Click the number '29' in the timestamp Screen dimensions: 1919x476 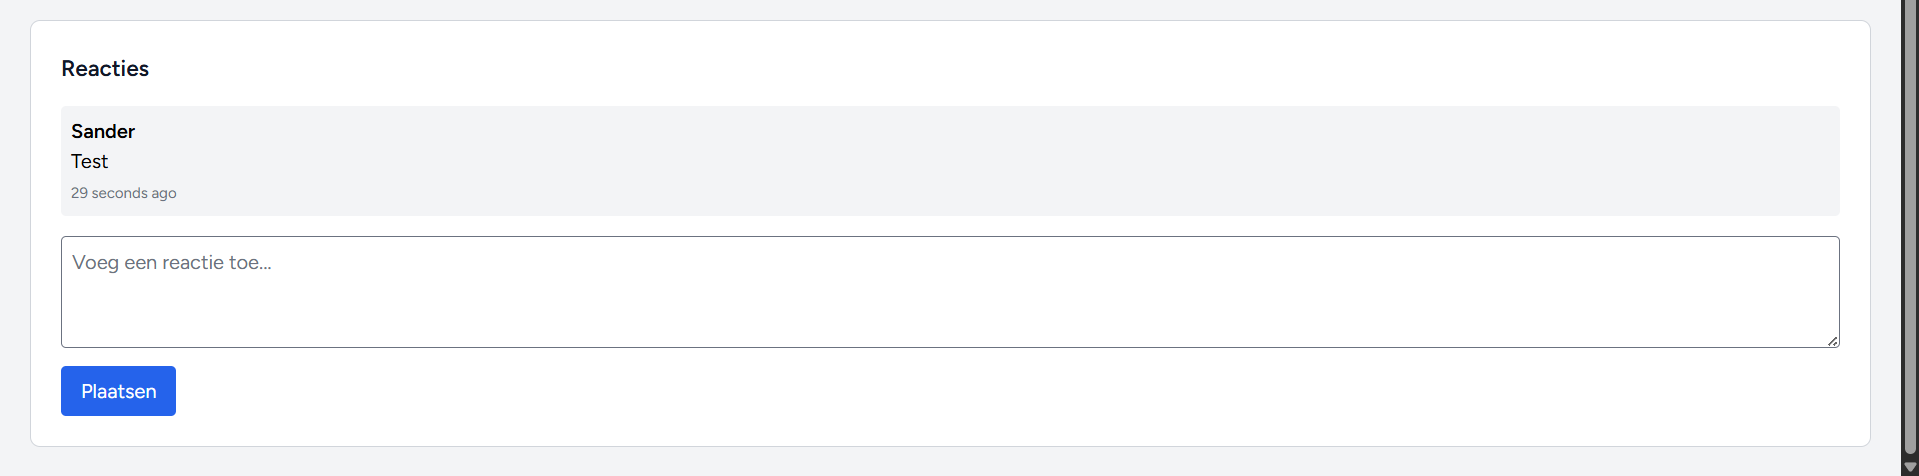[79, 193]
